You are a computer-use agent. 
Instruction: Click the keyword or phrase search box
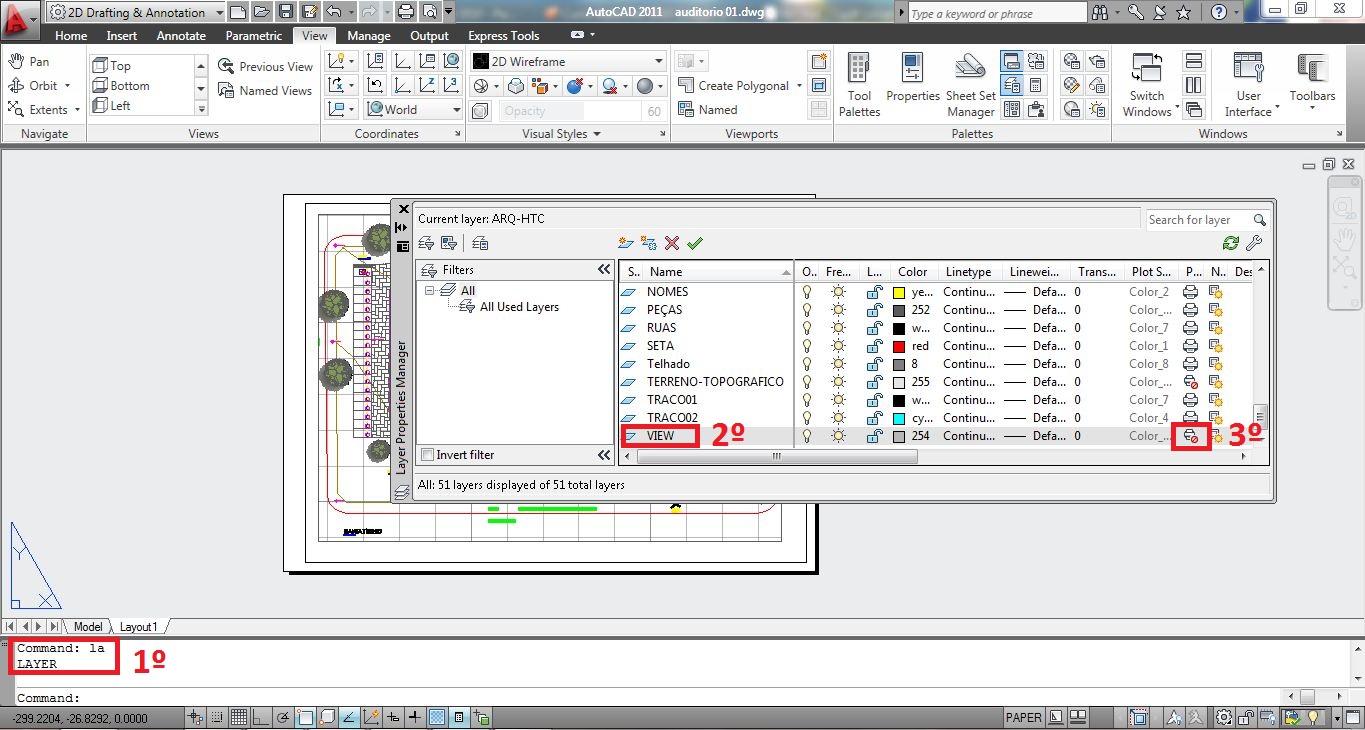pos(996,13)
